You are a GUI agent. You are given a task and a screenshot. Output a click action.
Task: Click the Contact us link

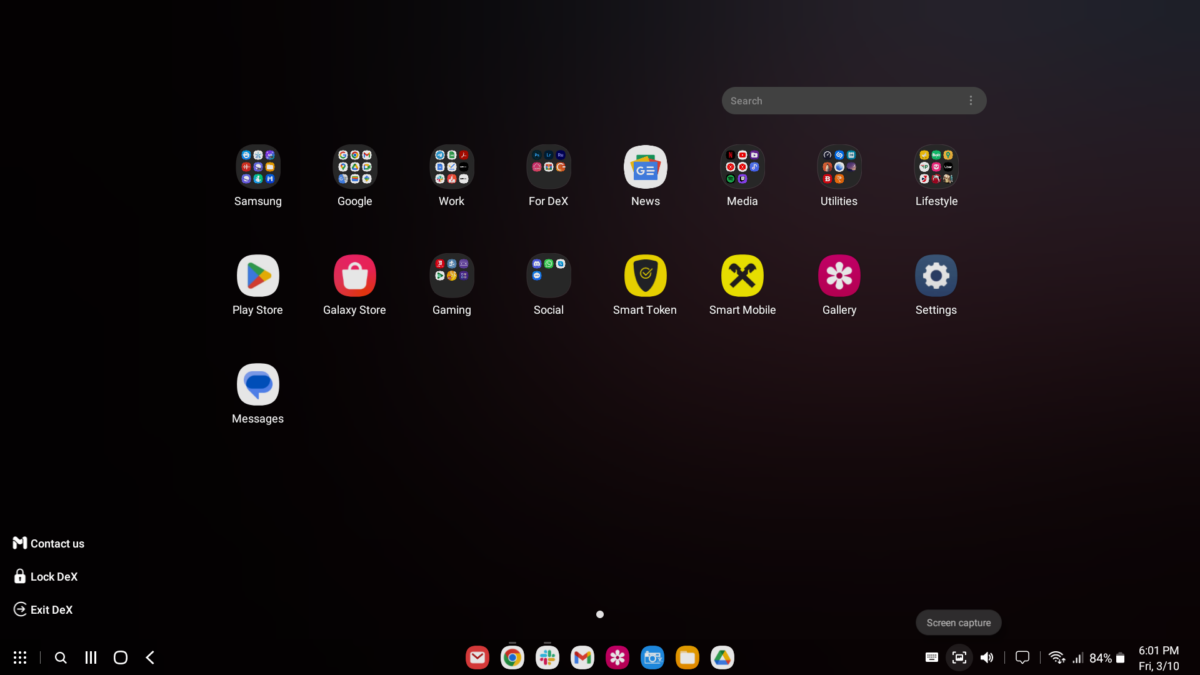click(x=48, y=543)
